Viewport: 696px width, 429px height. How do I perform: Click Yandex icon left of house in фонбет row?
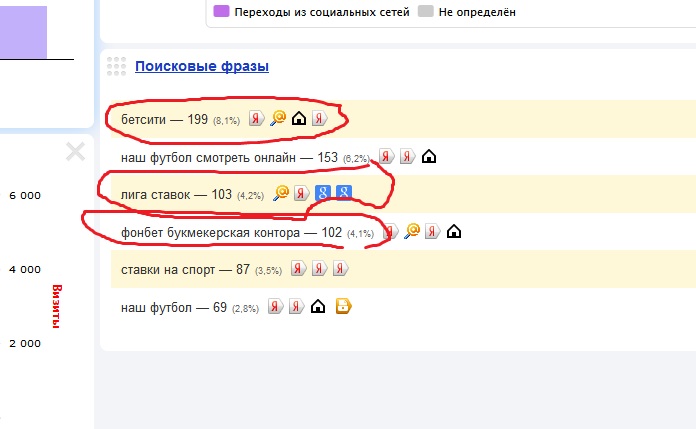[x=432, y=231]
